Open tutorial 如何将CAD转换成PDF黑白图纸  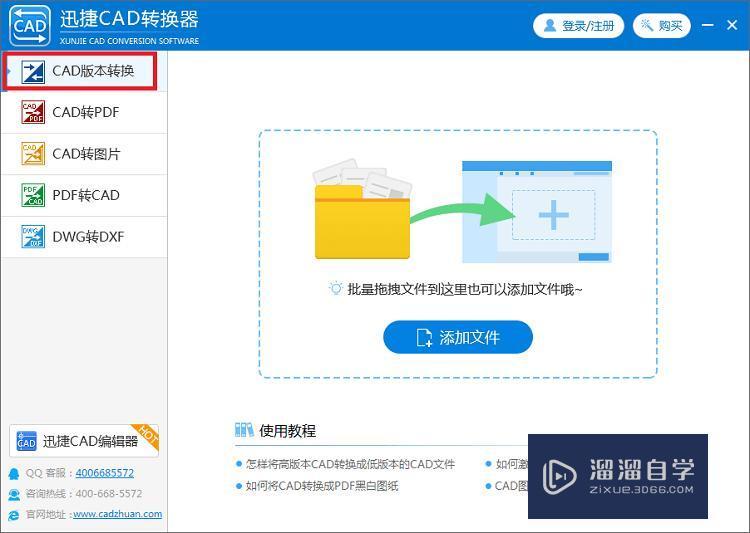(x=322, y=486)
